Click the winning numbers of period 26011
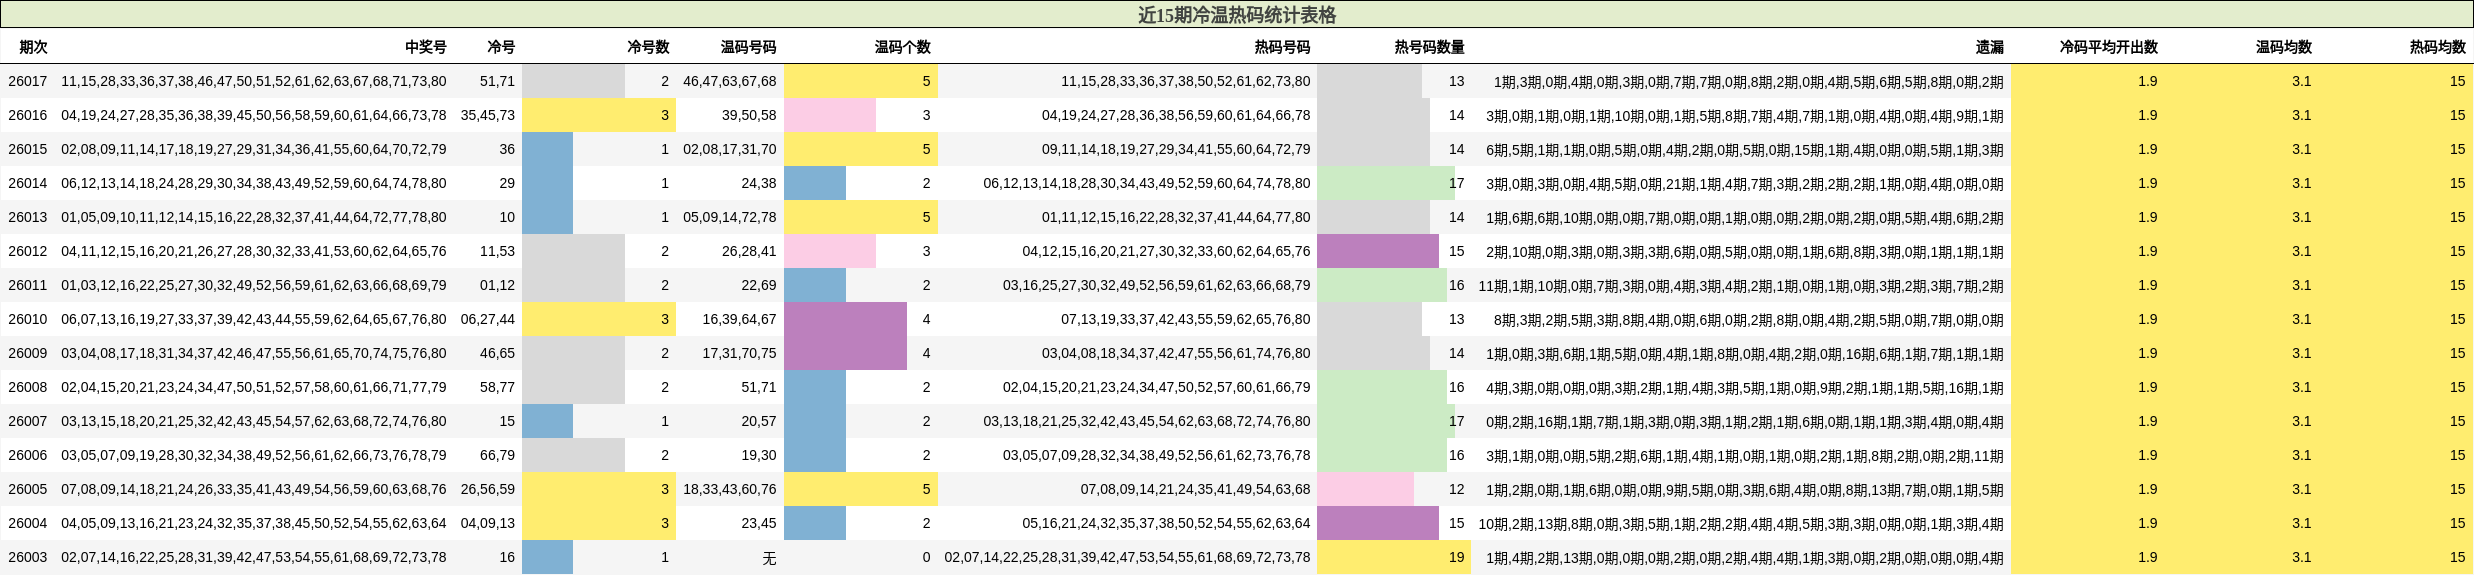The image size is (2474, 575). coord(254,285)
